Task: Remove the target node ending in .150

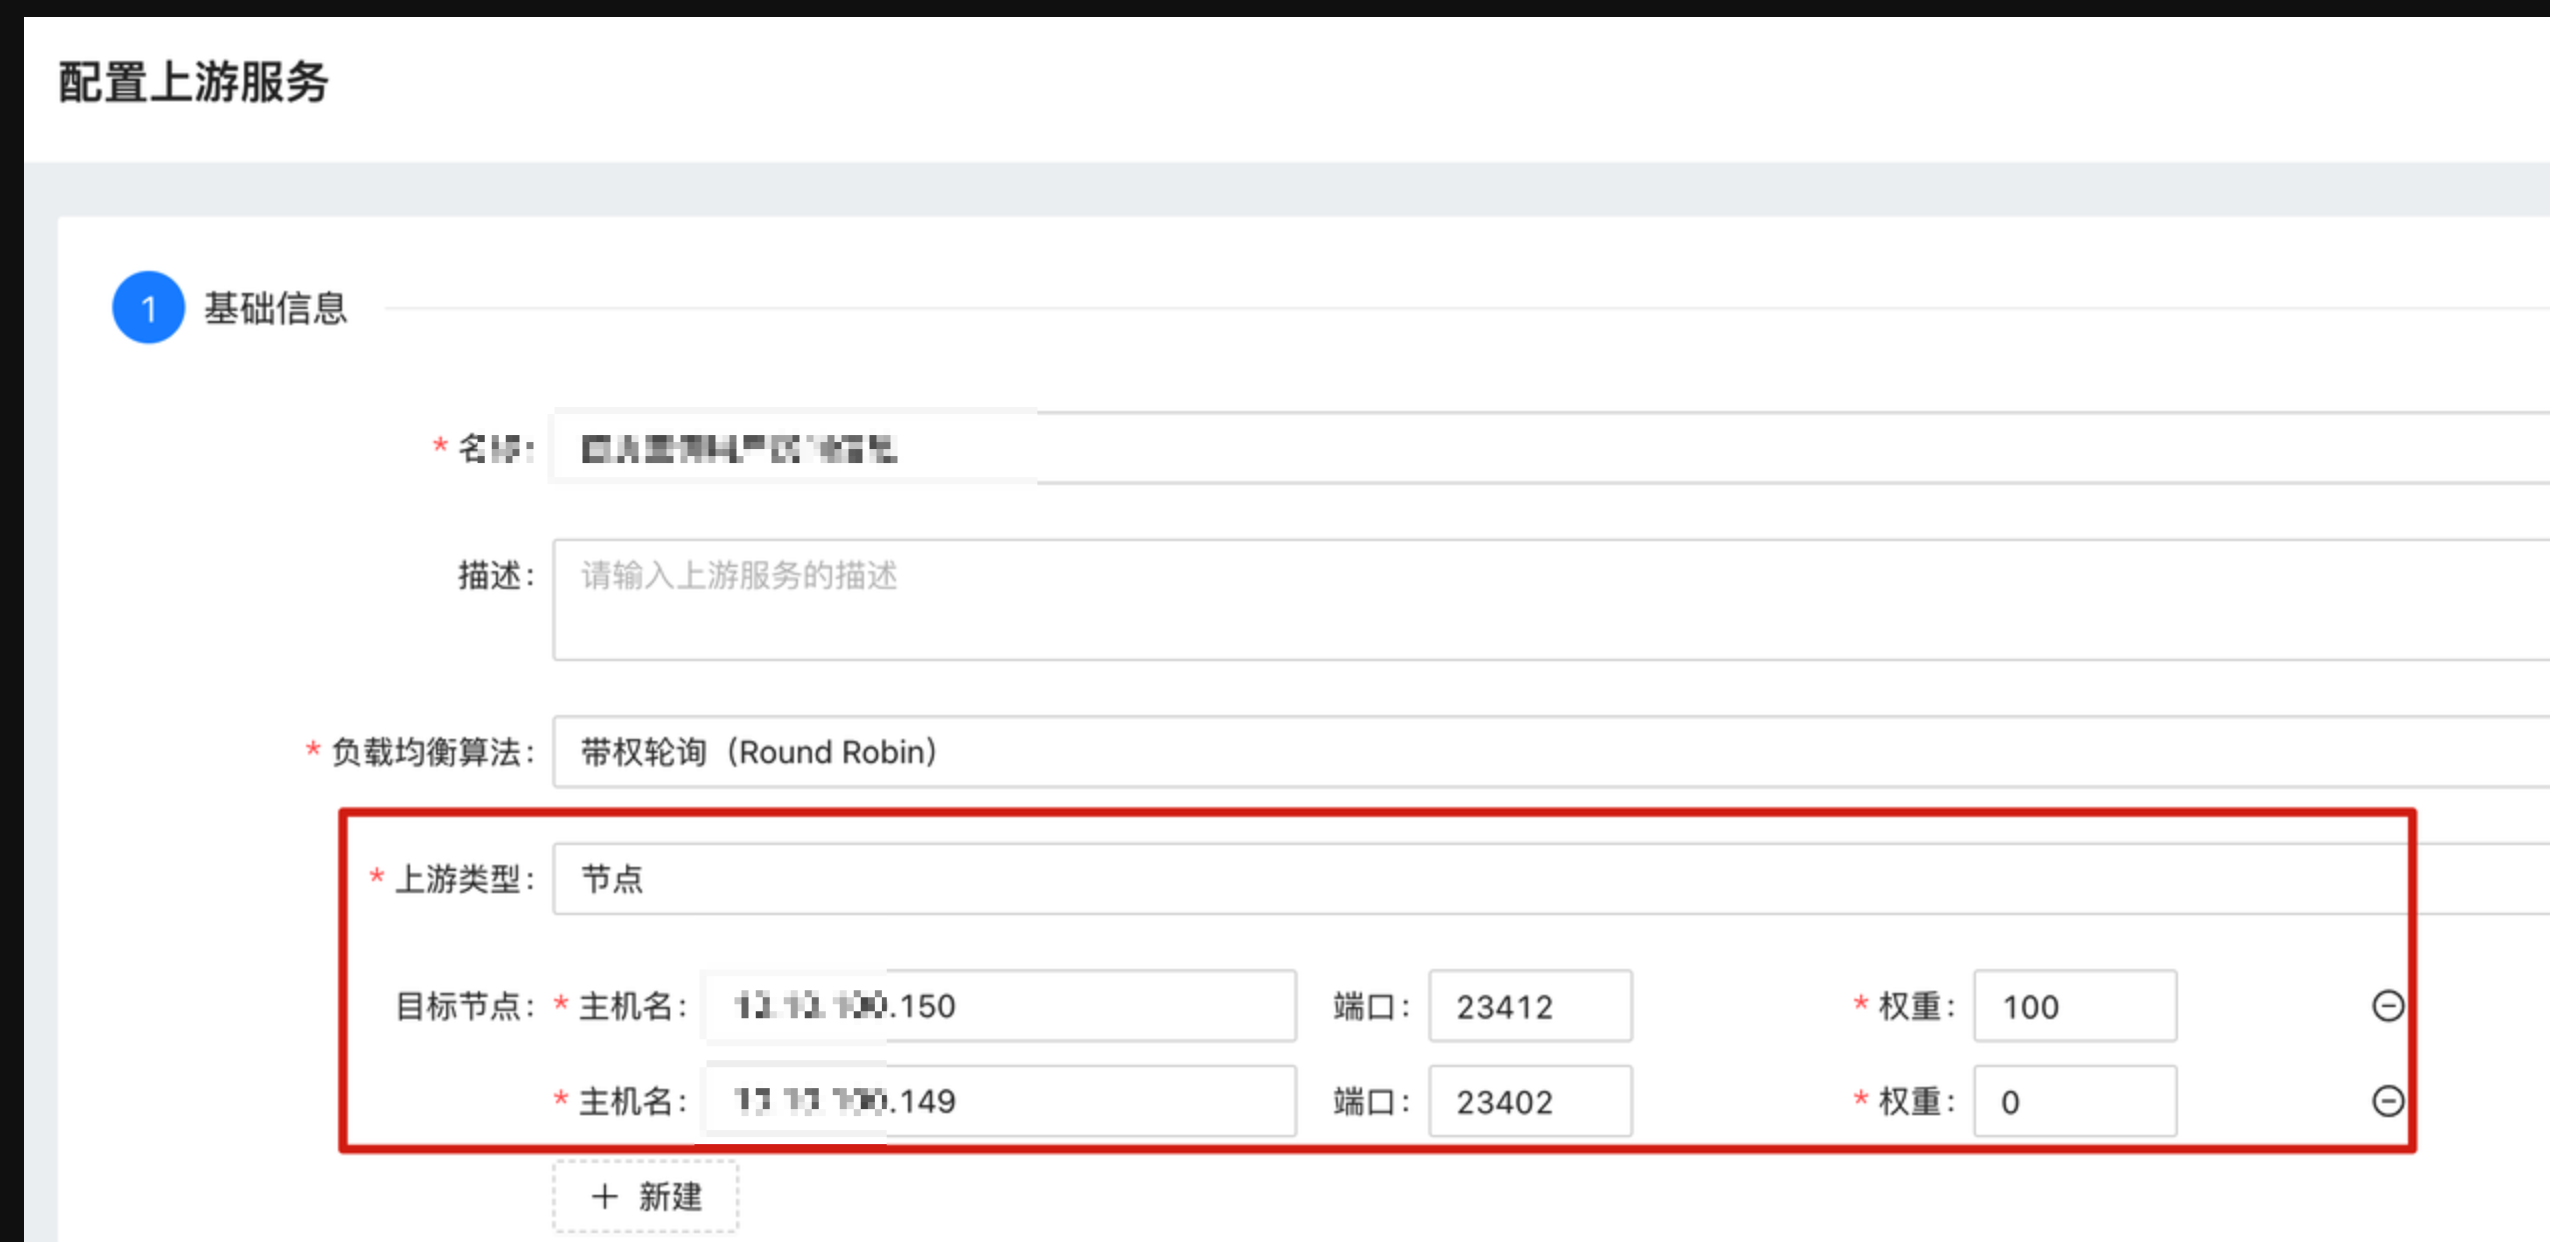Action: [2387, 1005]
